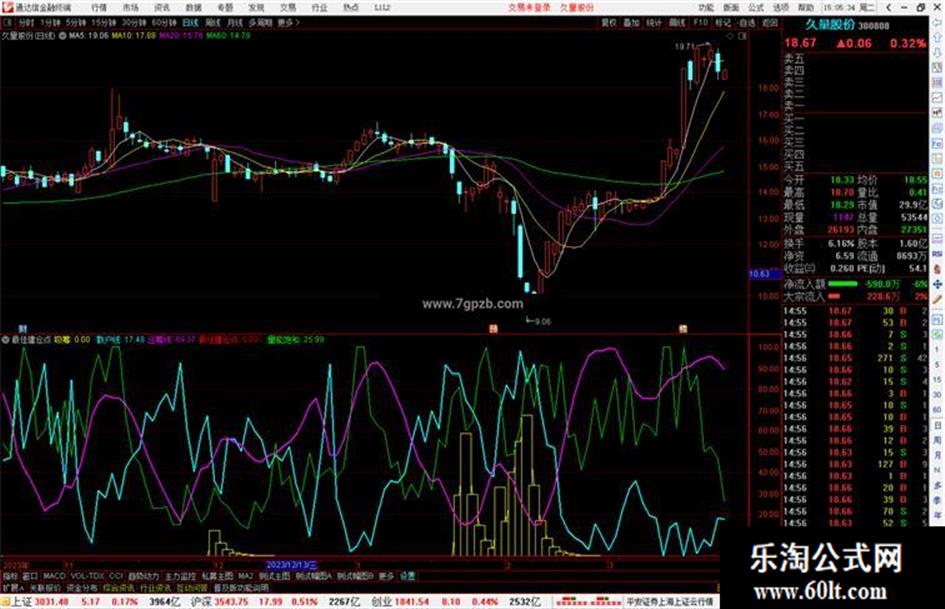Open the 资讯 menu
The width and height of the screenshot is (945, 609).
162,8
